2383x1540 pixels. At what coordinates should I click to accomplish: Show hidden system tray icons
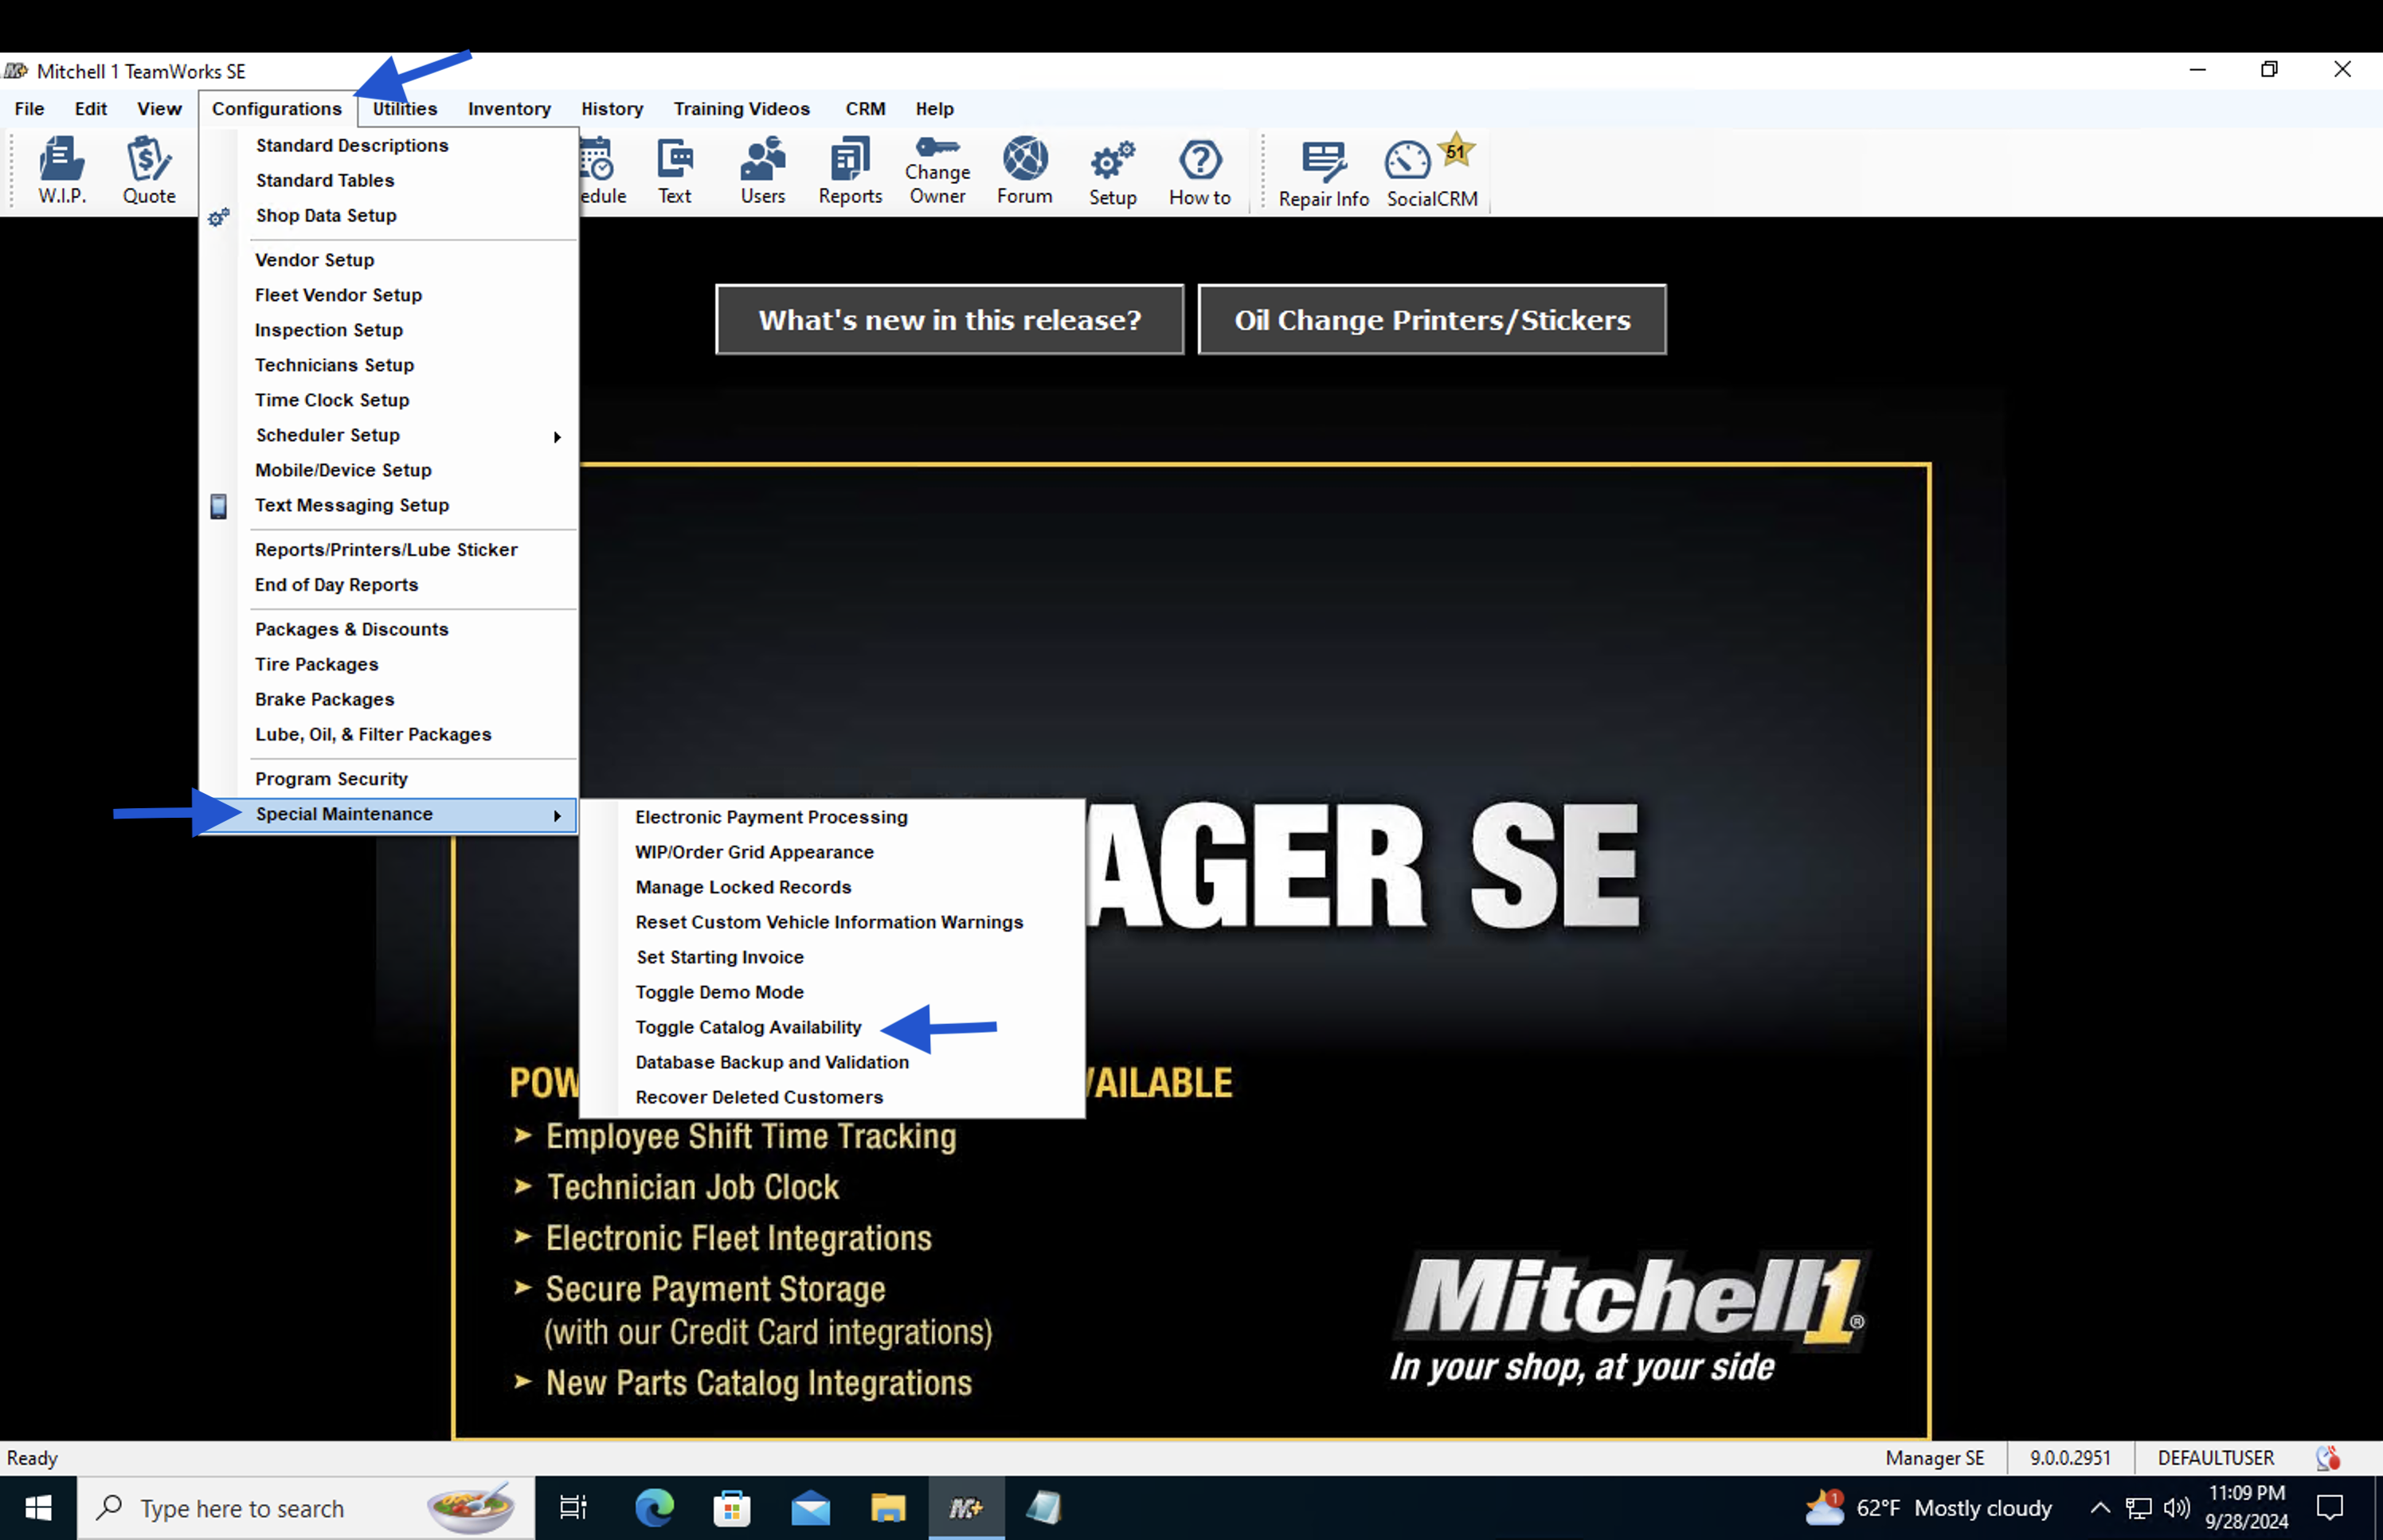[2100, 1507]
